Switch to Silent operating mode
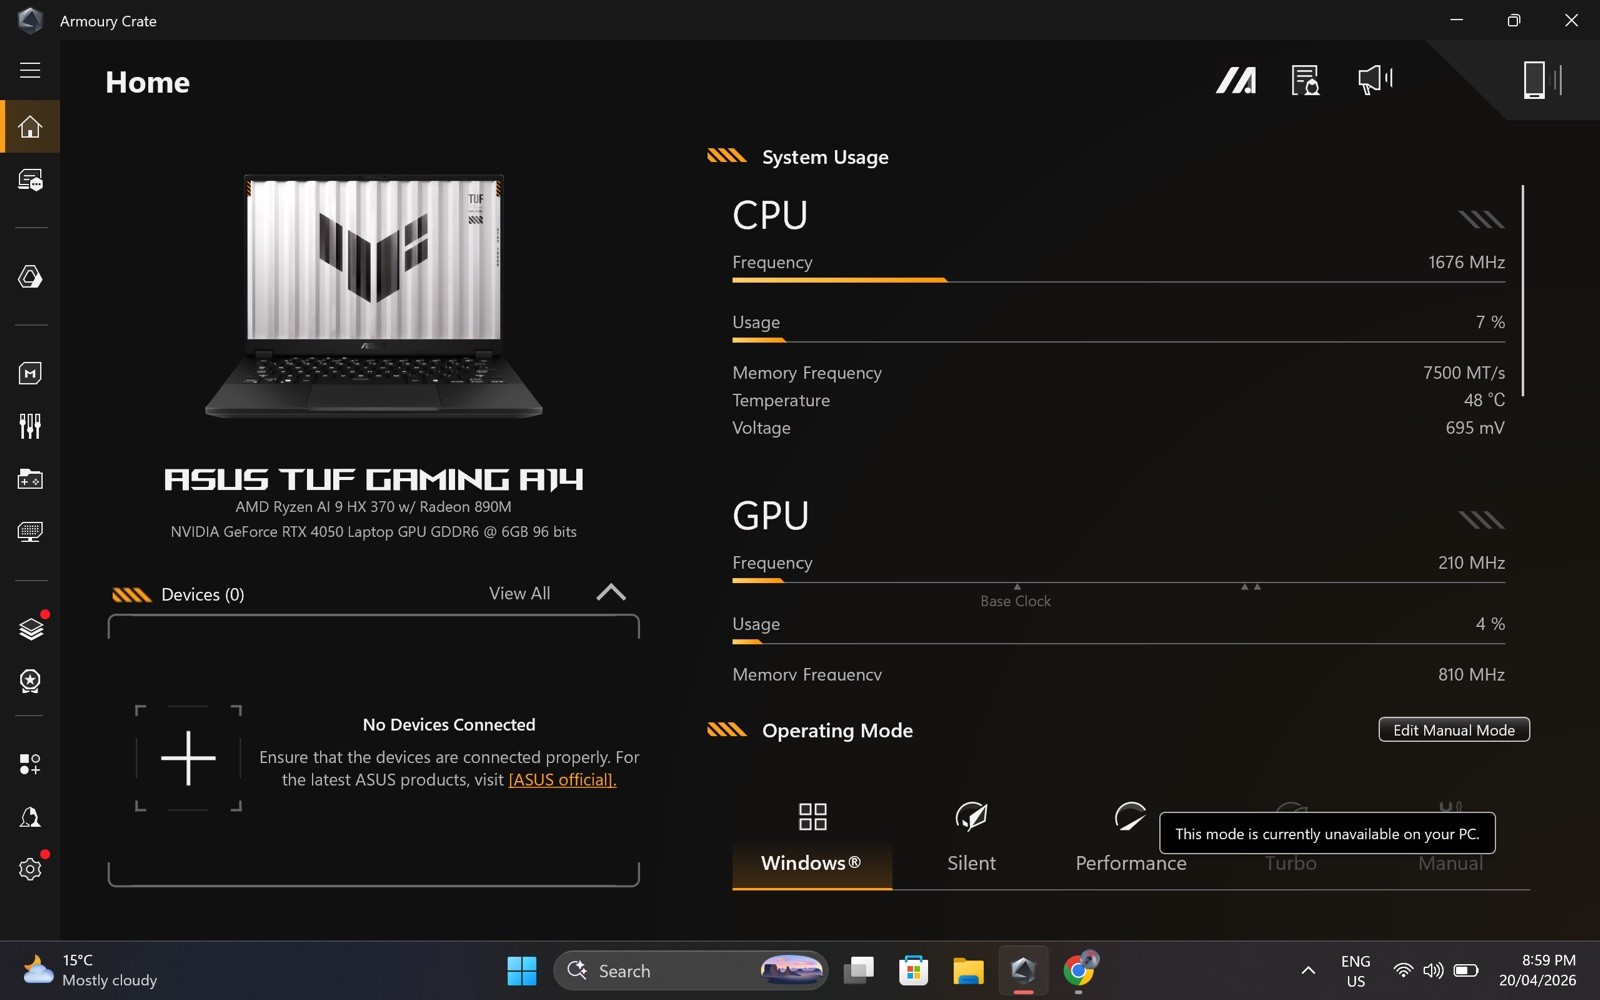 [x=971, y=838]
